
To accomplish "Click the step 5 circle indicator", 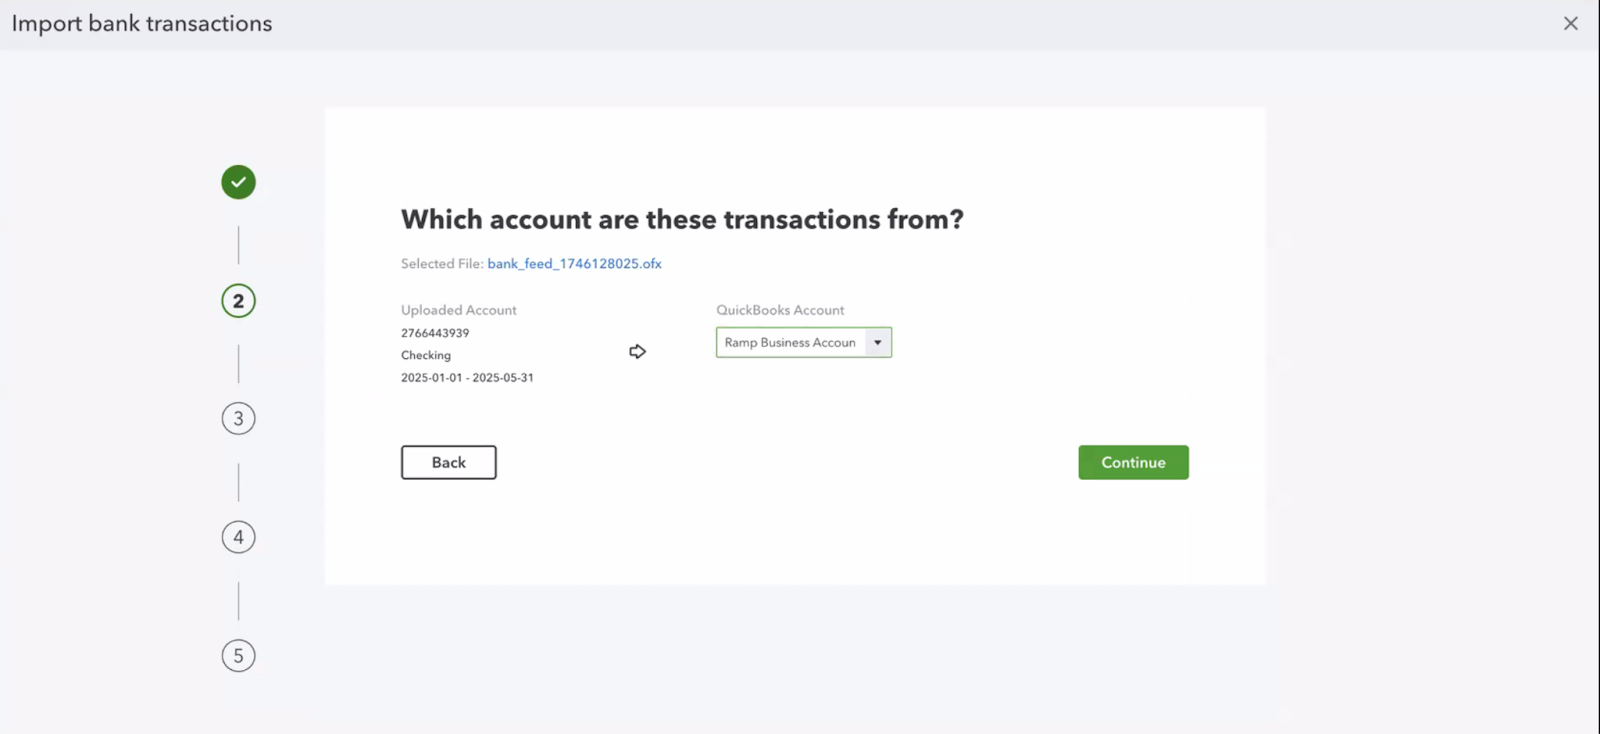I will (x=238, y=656).
